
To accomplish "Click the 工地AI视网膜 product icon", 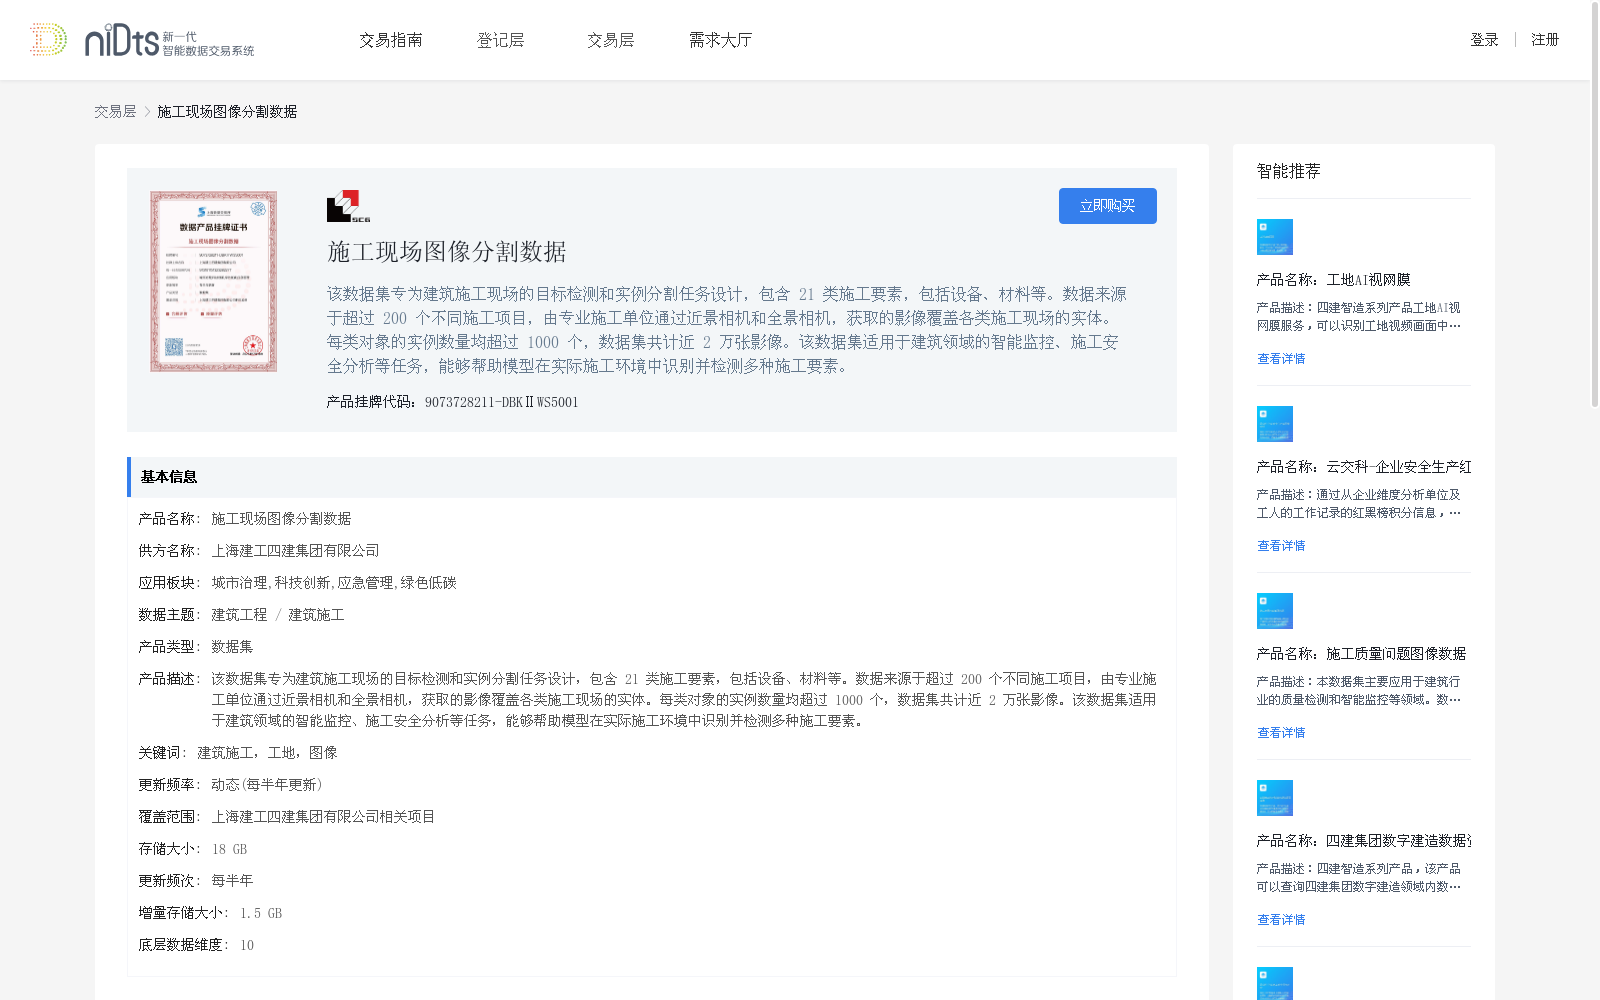I will tap(1275, 237).
